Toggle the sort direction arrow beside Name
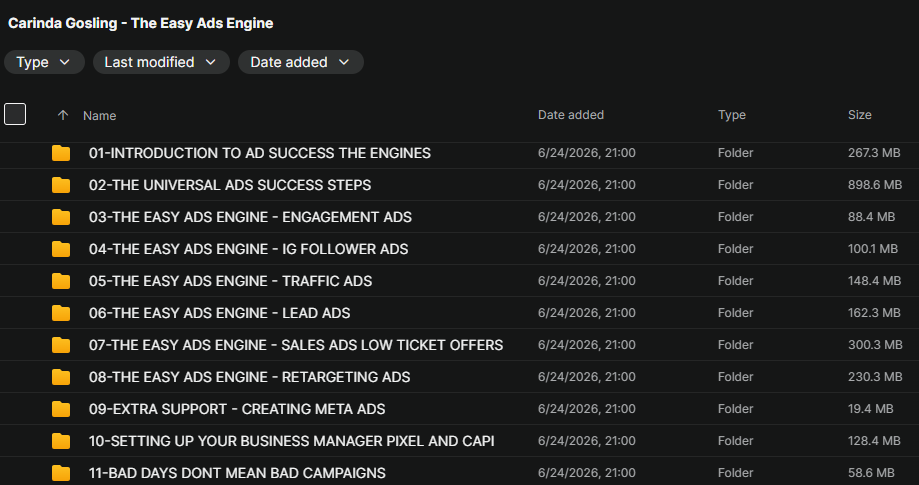This screenshot has height=485, width=919. pyautogui.click(x=63, y=115)
